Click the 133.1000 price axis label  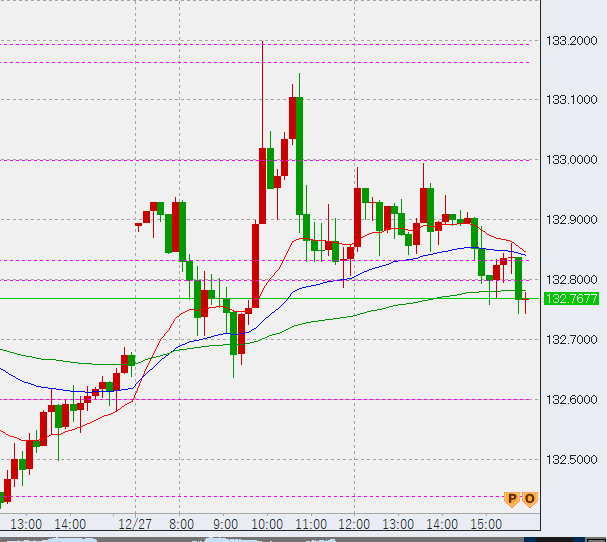(x=571, y=100)
